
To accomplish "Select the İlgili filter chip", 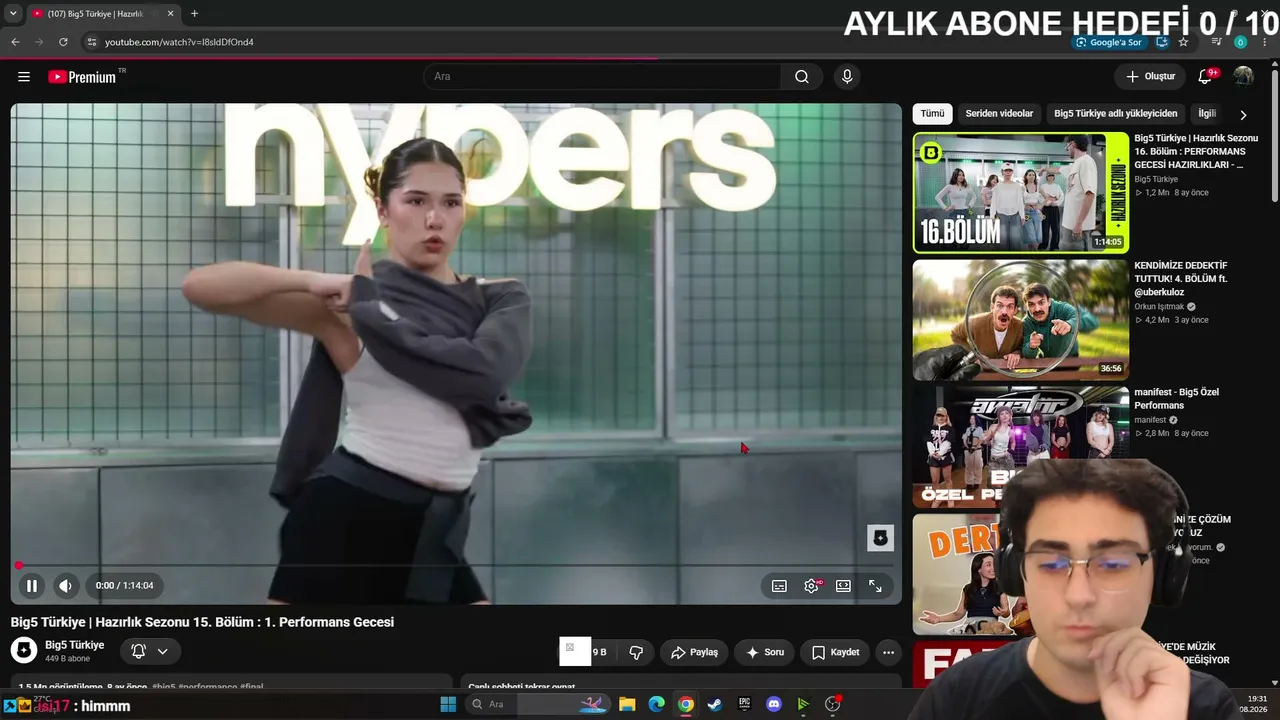I will [x=1207, y=114].
